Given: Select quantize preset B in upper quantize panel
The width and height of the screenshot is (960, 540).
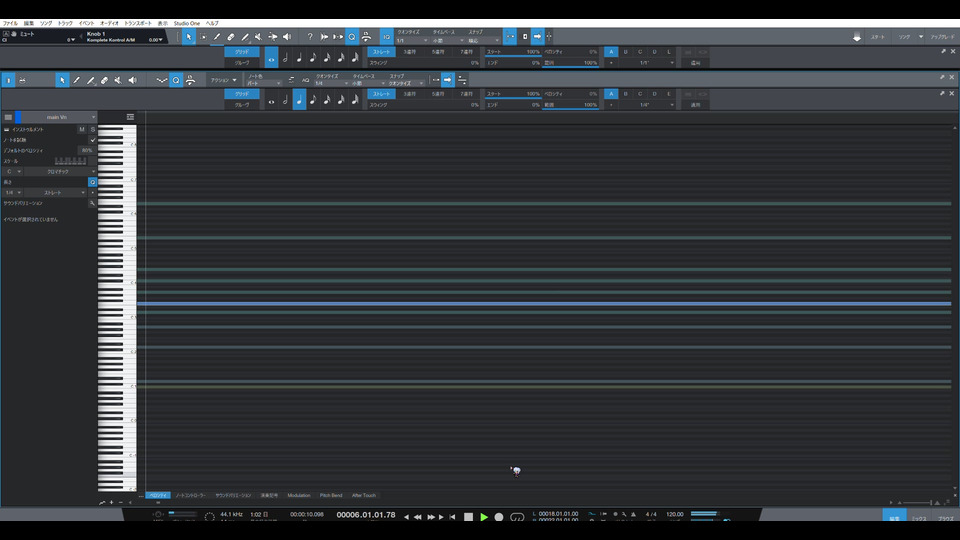Looking at the screenshot, I should (625, 52).
